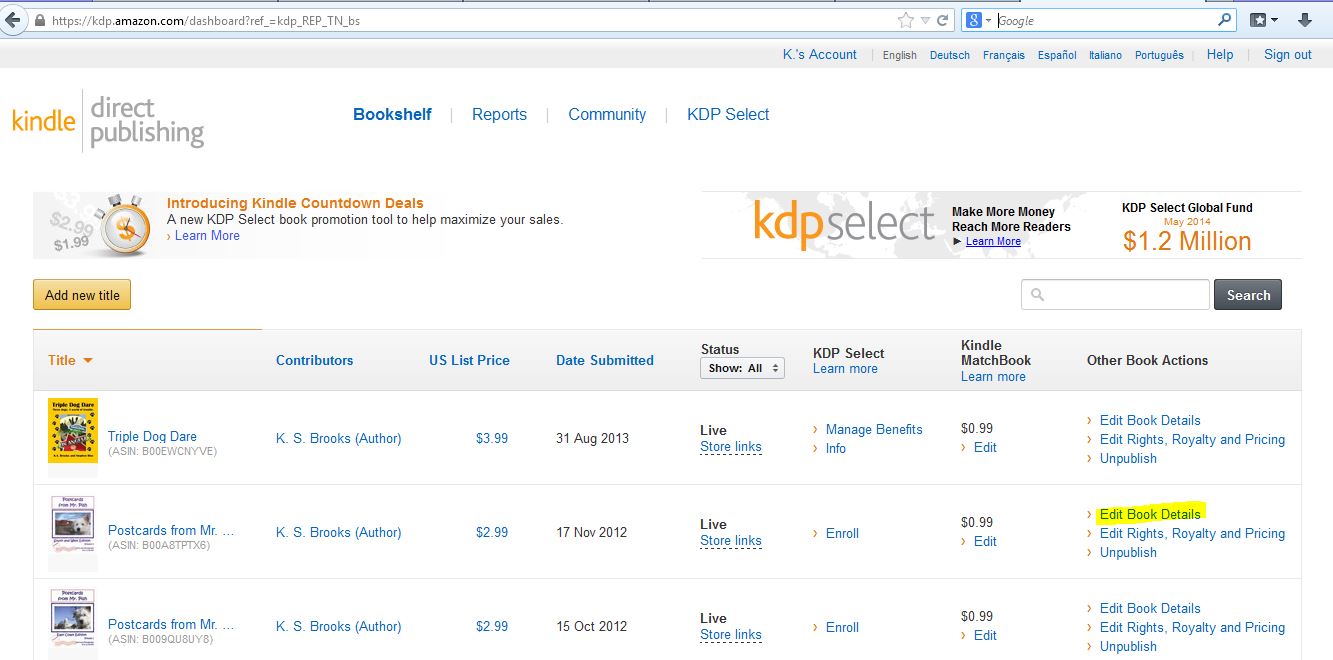
Task: Bookmark this page with the star icon
Action: (x=905, y=20)
